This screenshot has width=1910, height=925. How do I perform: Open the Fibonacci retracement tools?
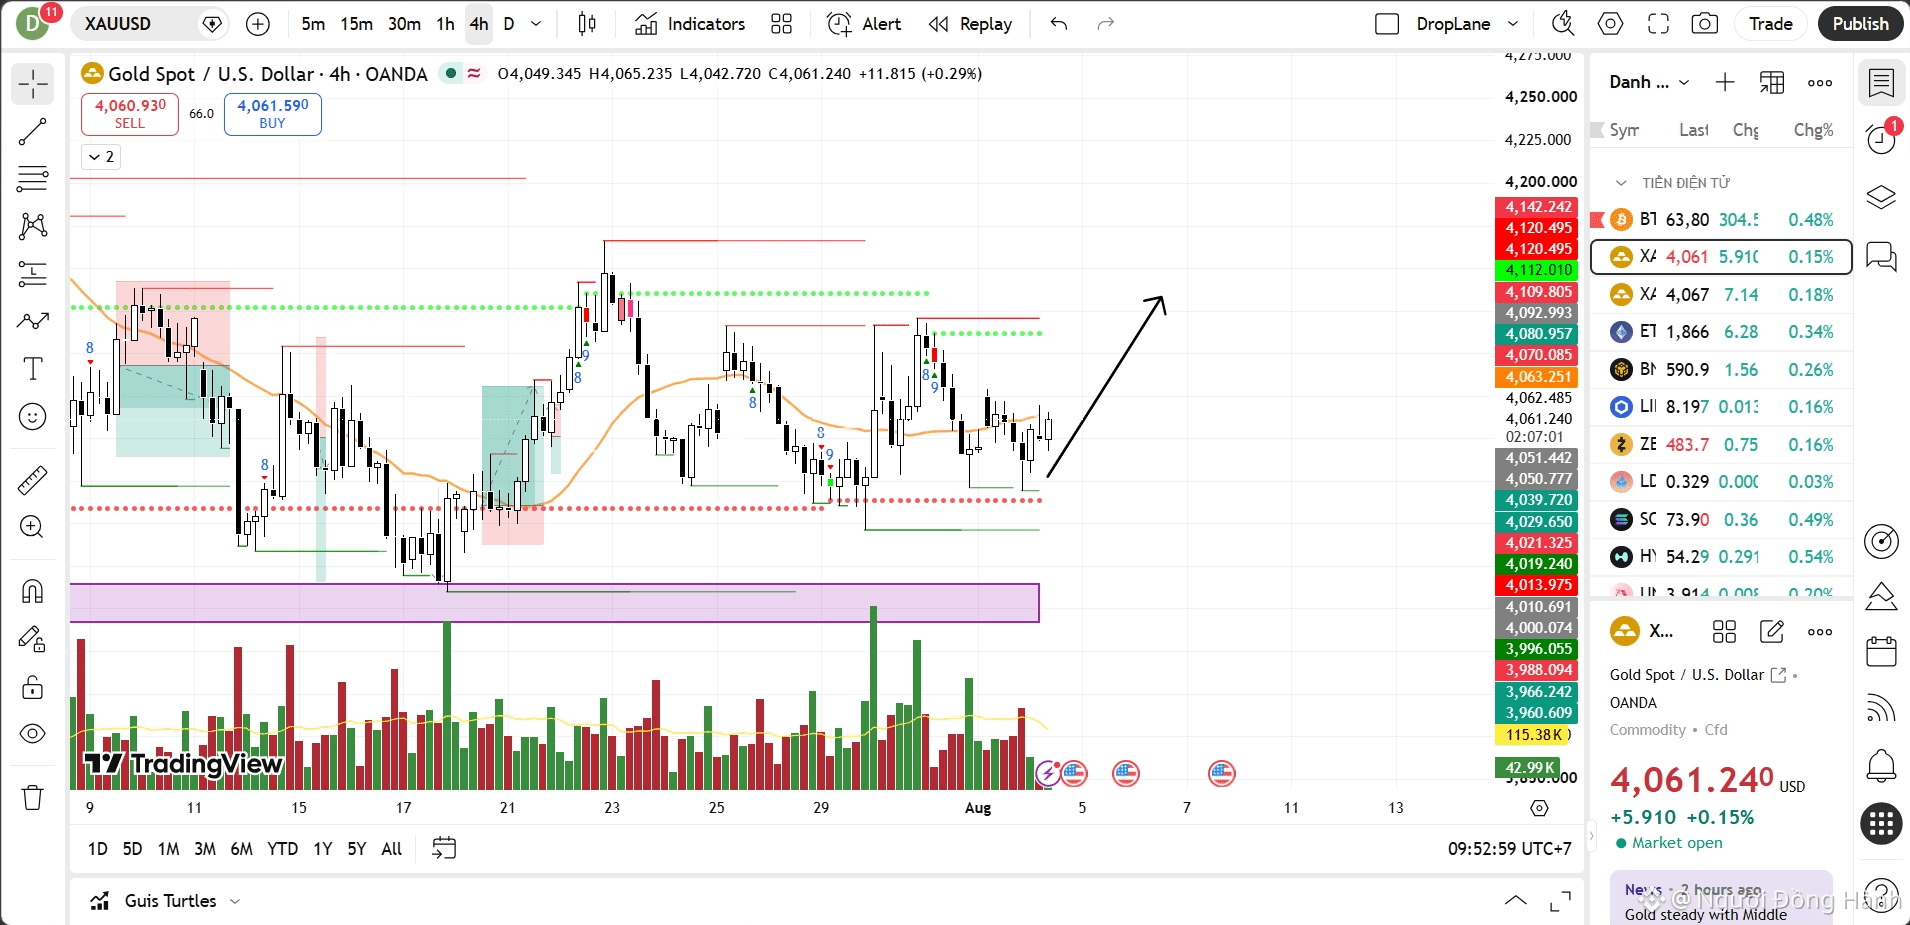[x=33, y=179]
